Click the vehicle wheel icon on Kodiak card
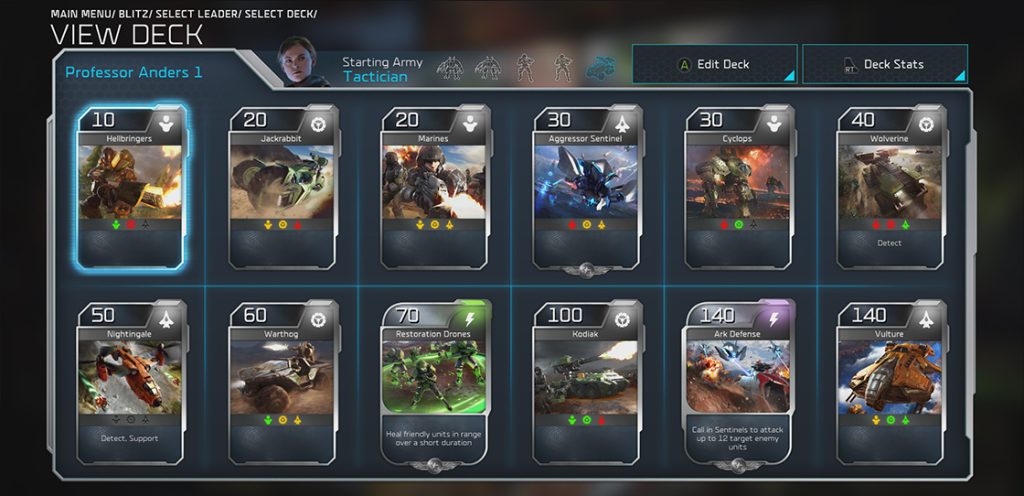 click(x=622, y=318)
